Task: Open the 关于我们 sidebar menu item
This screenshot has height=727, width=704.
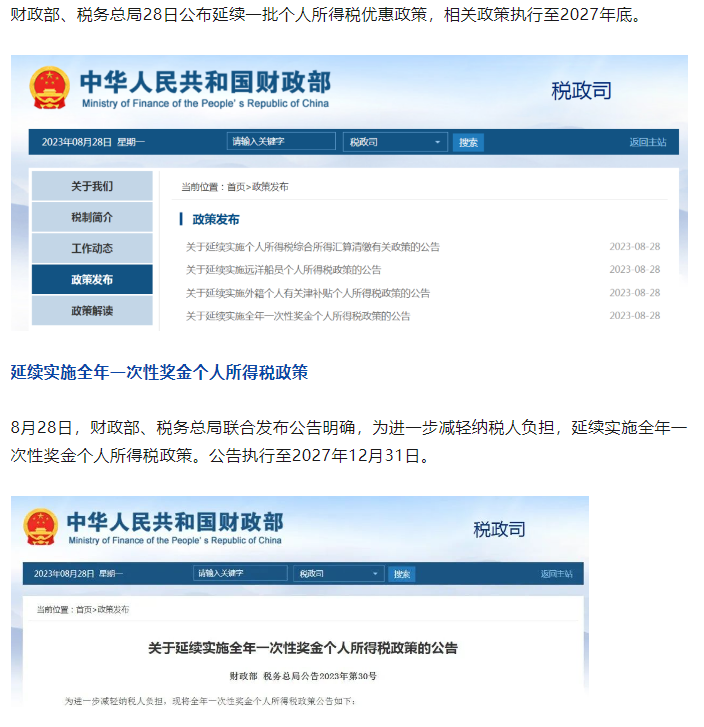Action: [92, 186]
